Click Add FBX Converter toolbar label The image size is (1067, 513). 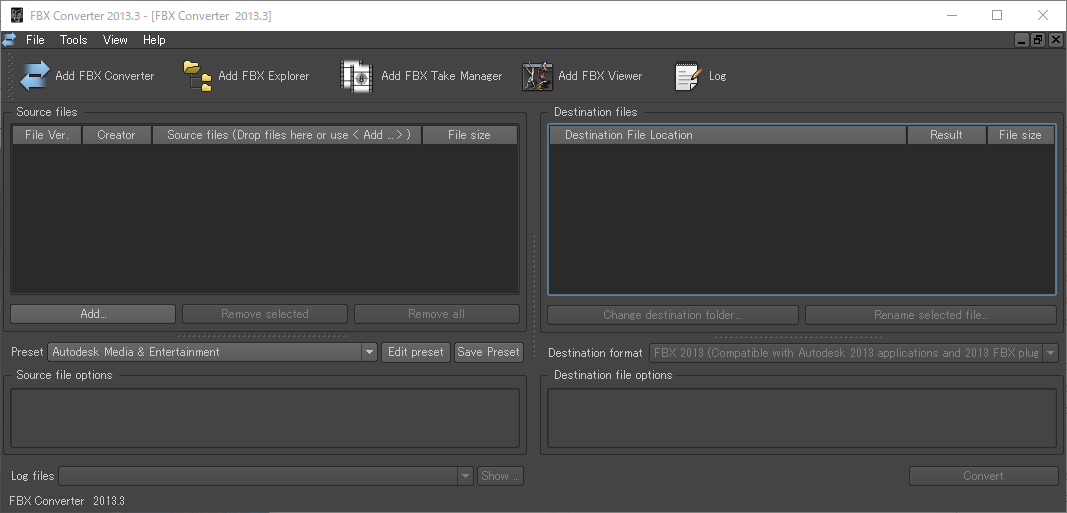(105, 76)
